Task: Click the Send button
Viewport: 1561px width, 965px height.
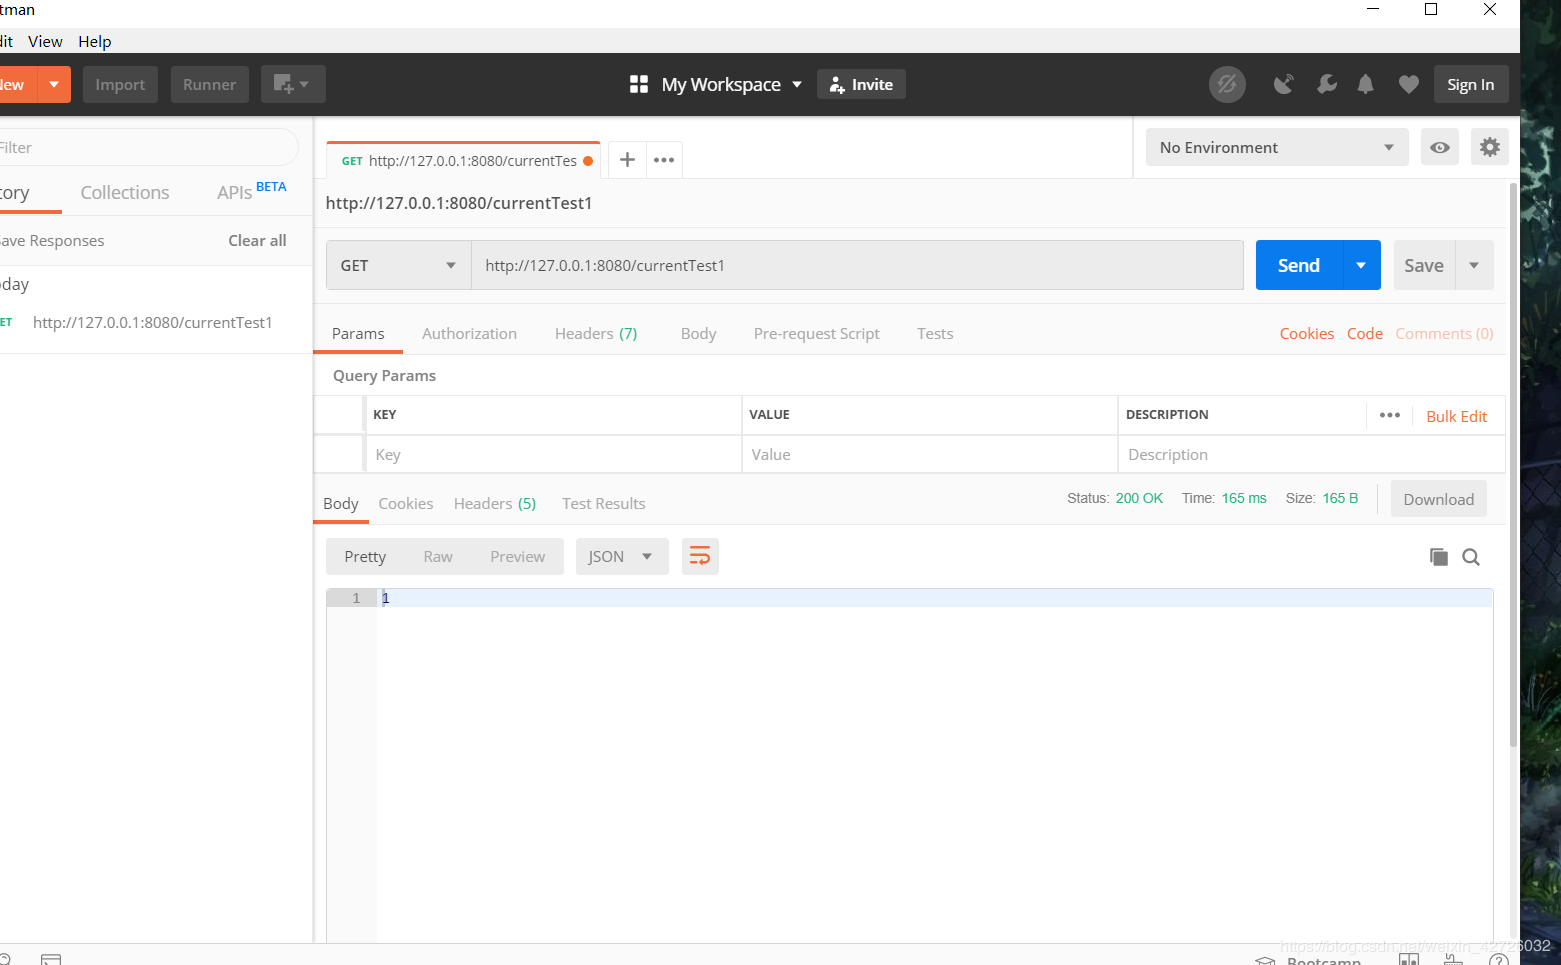Action: coord(1299,265)
